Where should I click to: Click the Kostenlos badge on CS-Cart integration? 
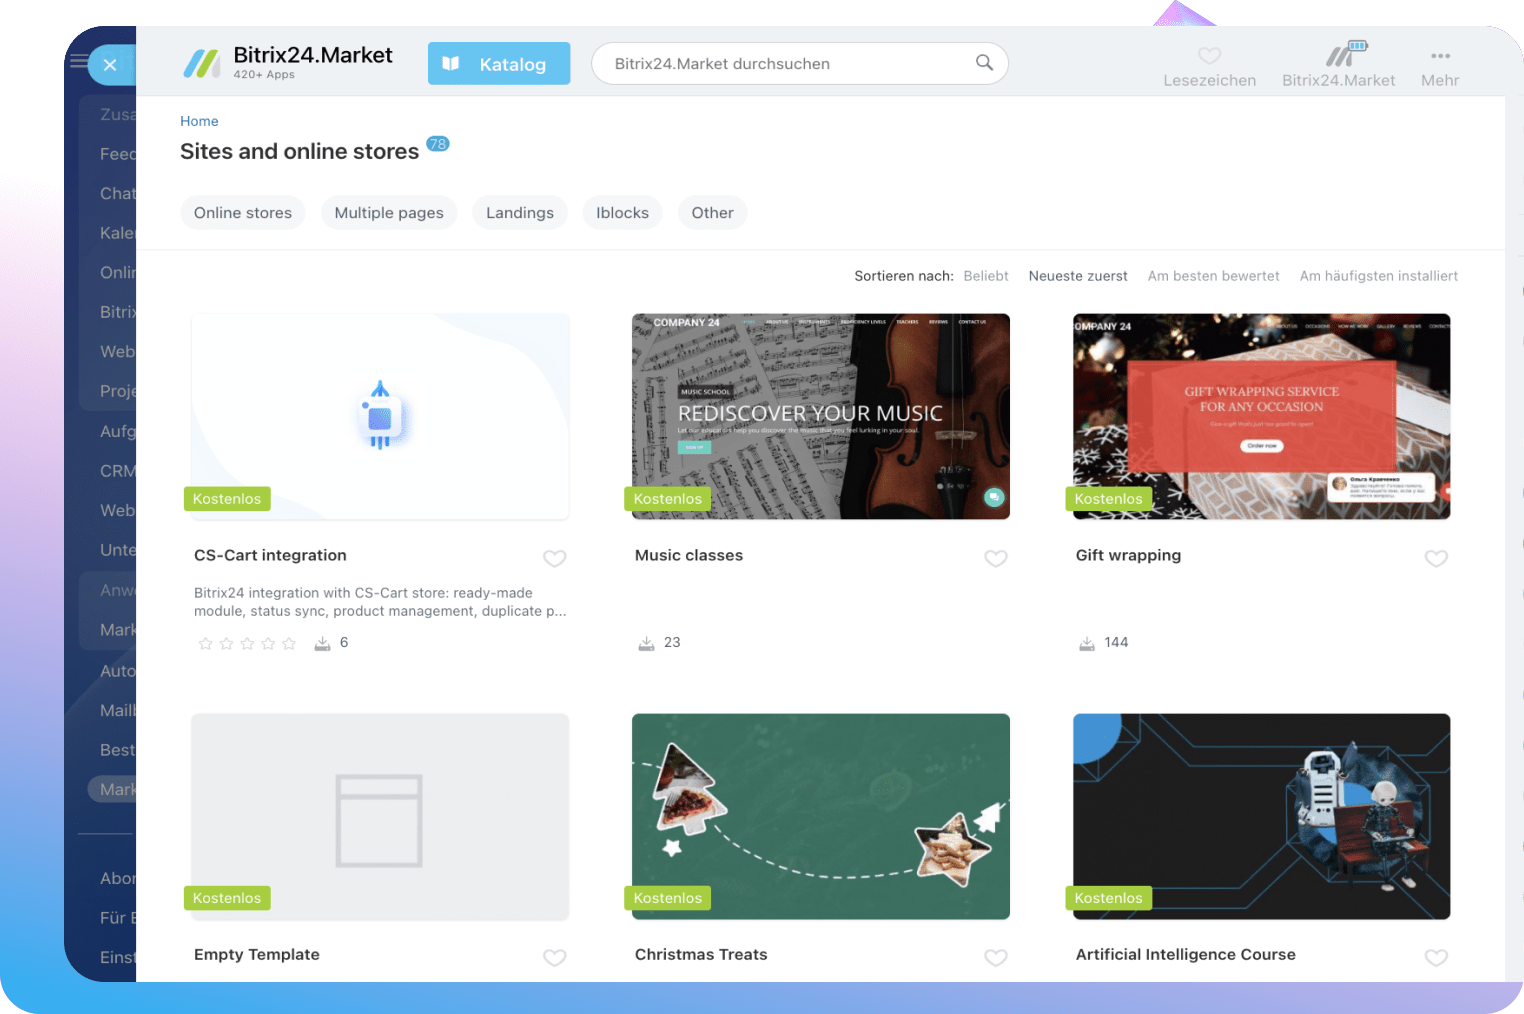point(227,499)
